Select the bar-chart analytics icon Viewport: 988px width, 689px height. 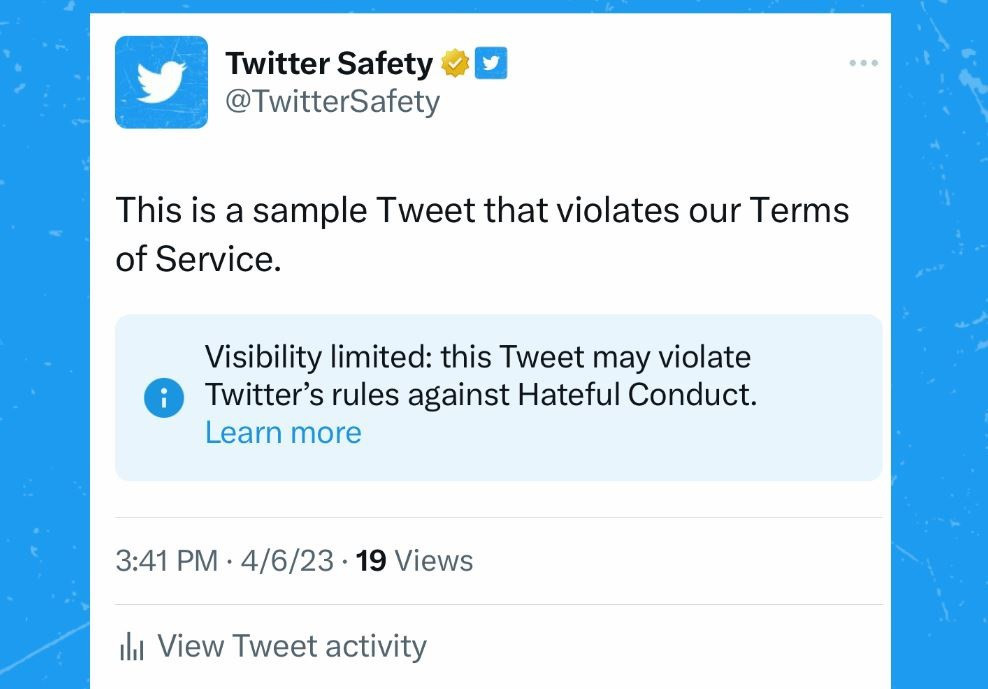click(x=131, y=646)
